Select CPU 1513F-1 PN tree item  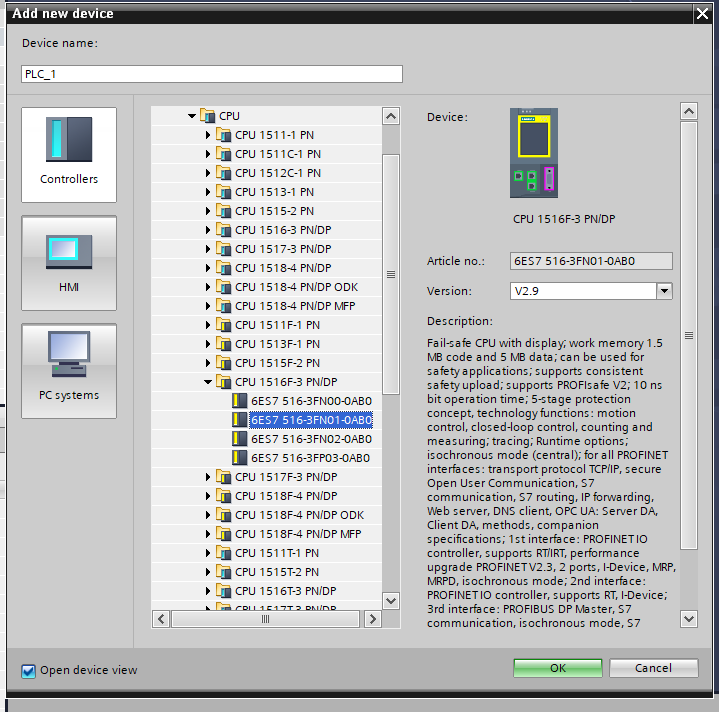click(277, 344)
